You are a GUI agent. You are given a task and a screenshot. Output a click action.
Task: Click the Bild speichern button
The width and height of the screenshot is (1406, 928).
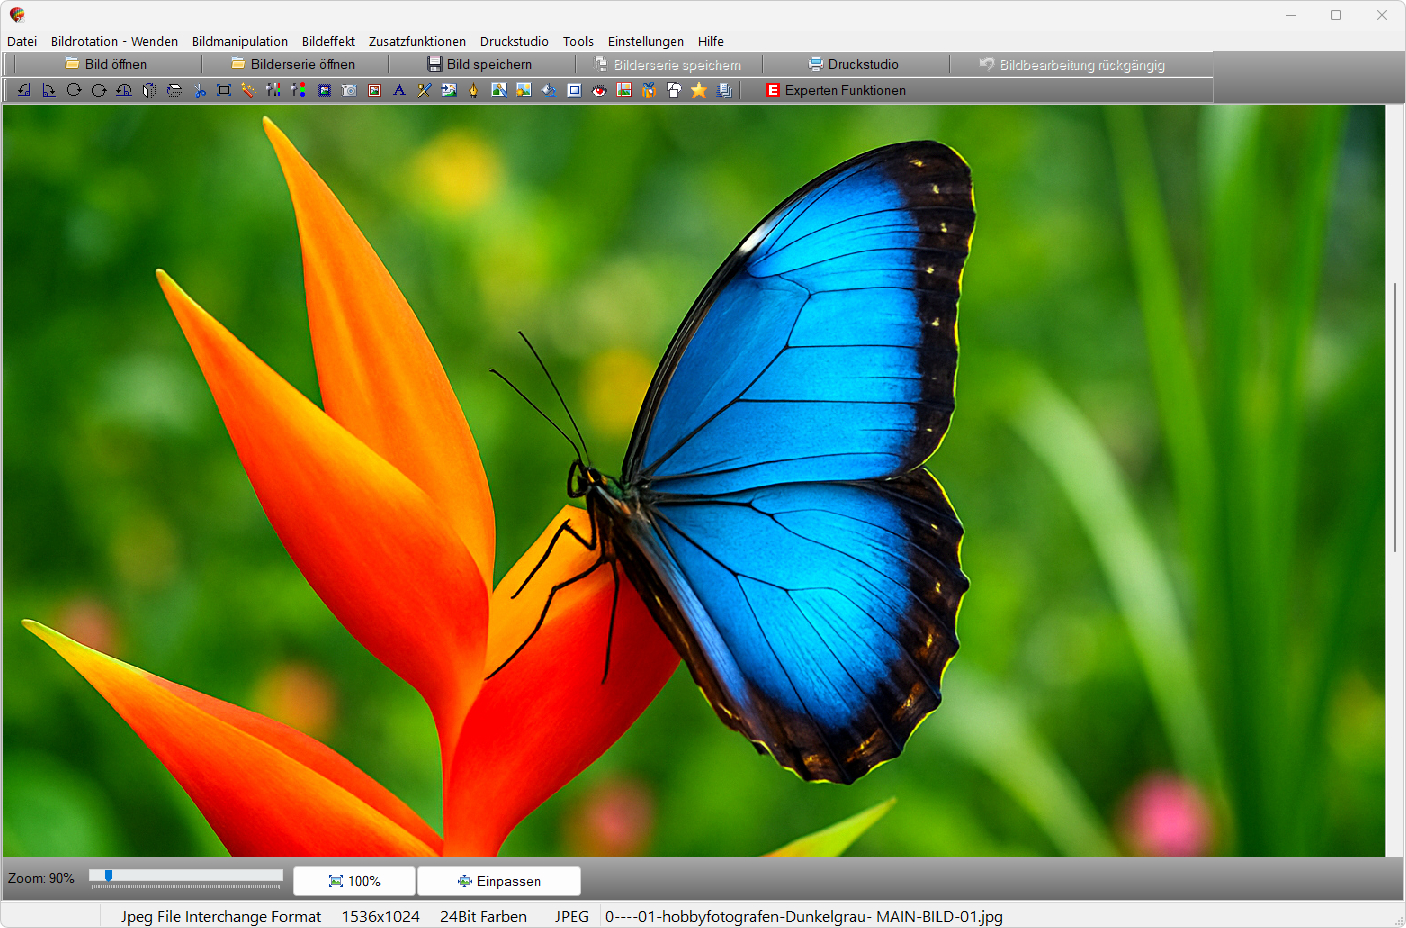[x=480, y=64]
